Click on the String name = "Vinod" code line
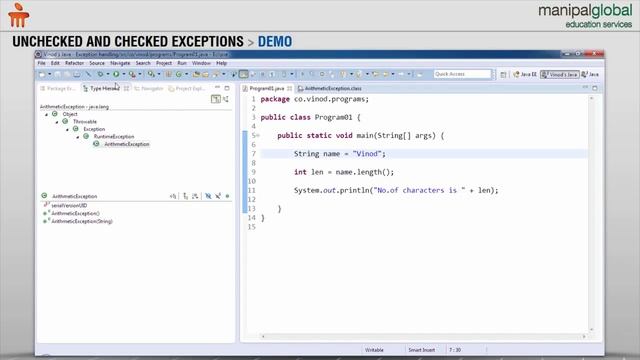 click(x=340, y=154)
